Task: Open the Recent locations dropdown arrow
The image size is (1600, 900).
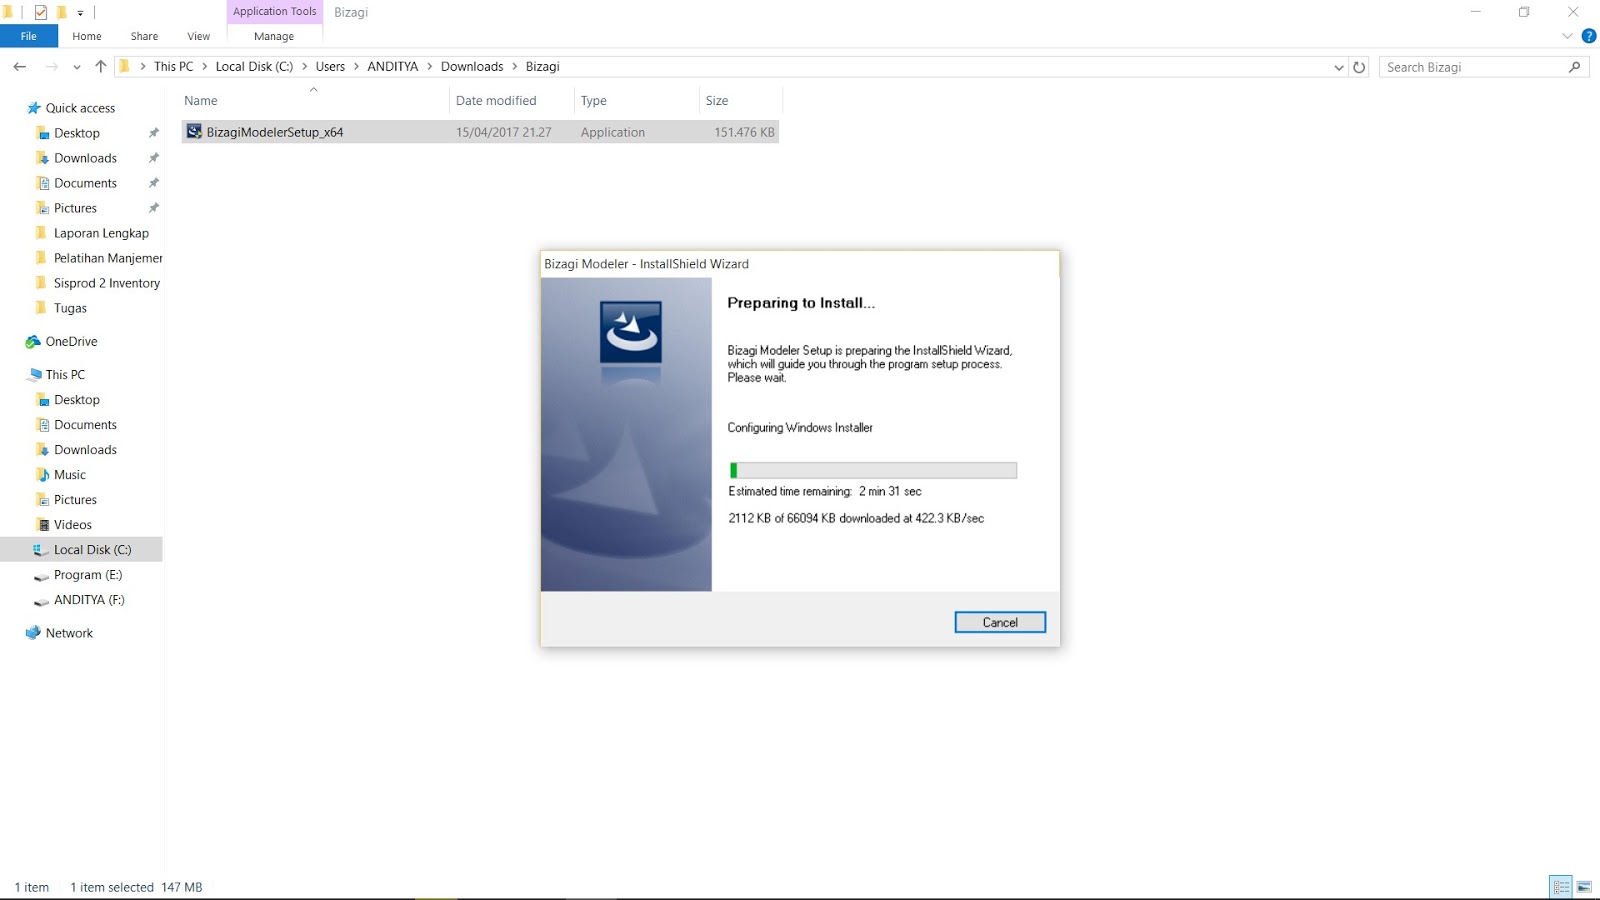Action: [77, 67]
